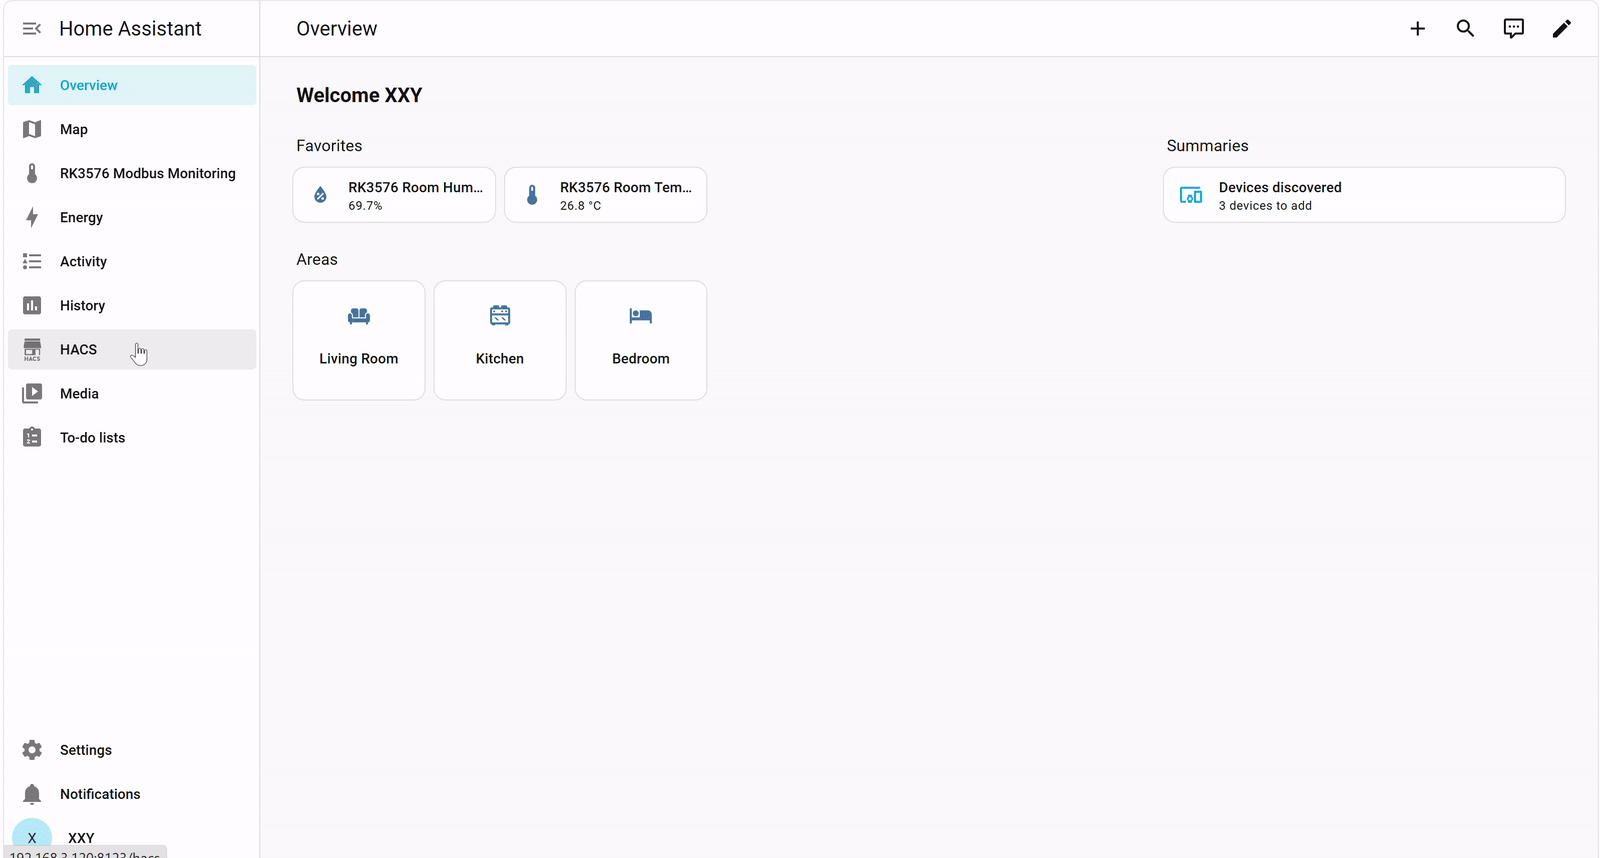
Task: Open the Kitchen area label
Action: (x=500, y=358)
